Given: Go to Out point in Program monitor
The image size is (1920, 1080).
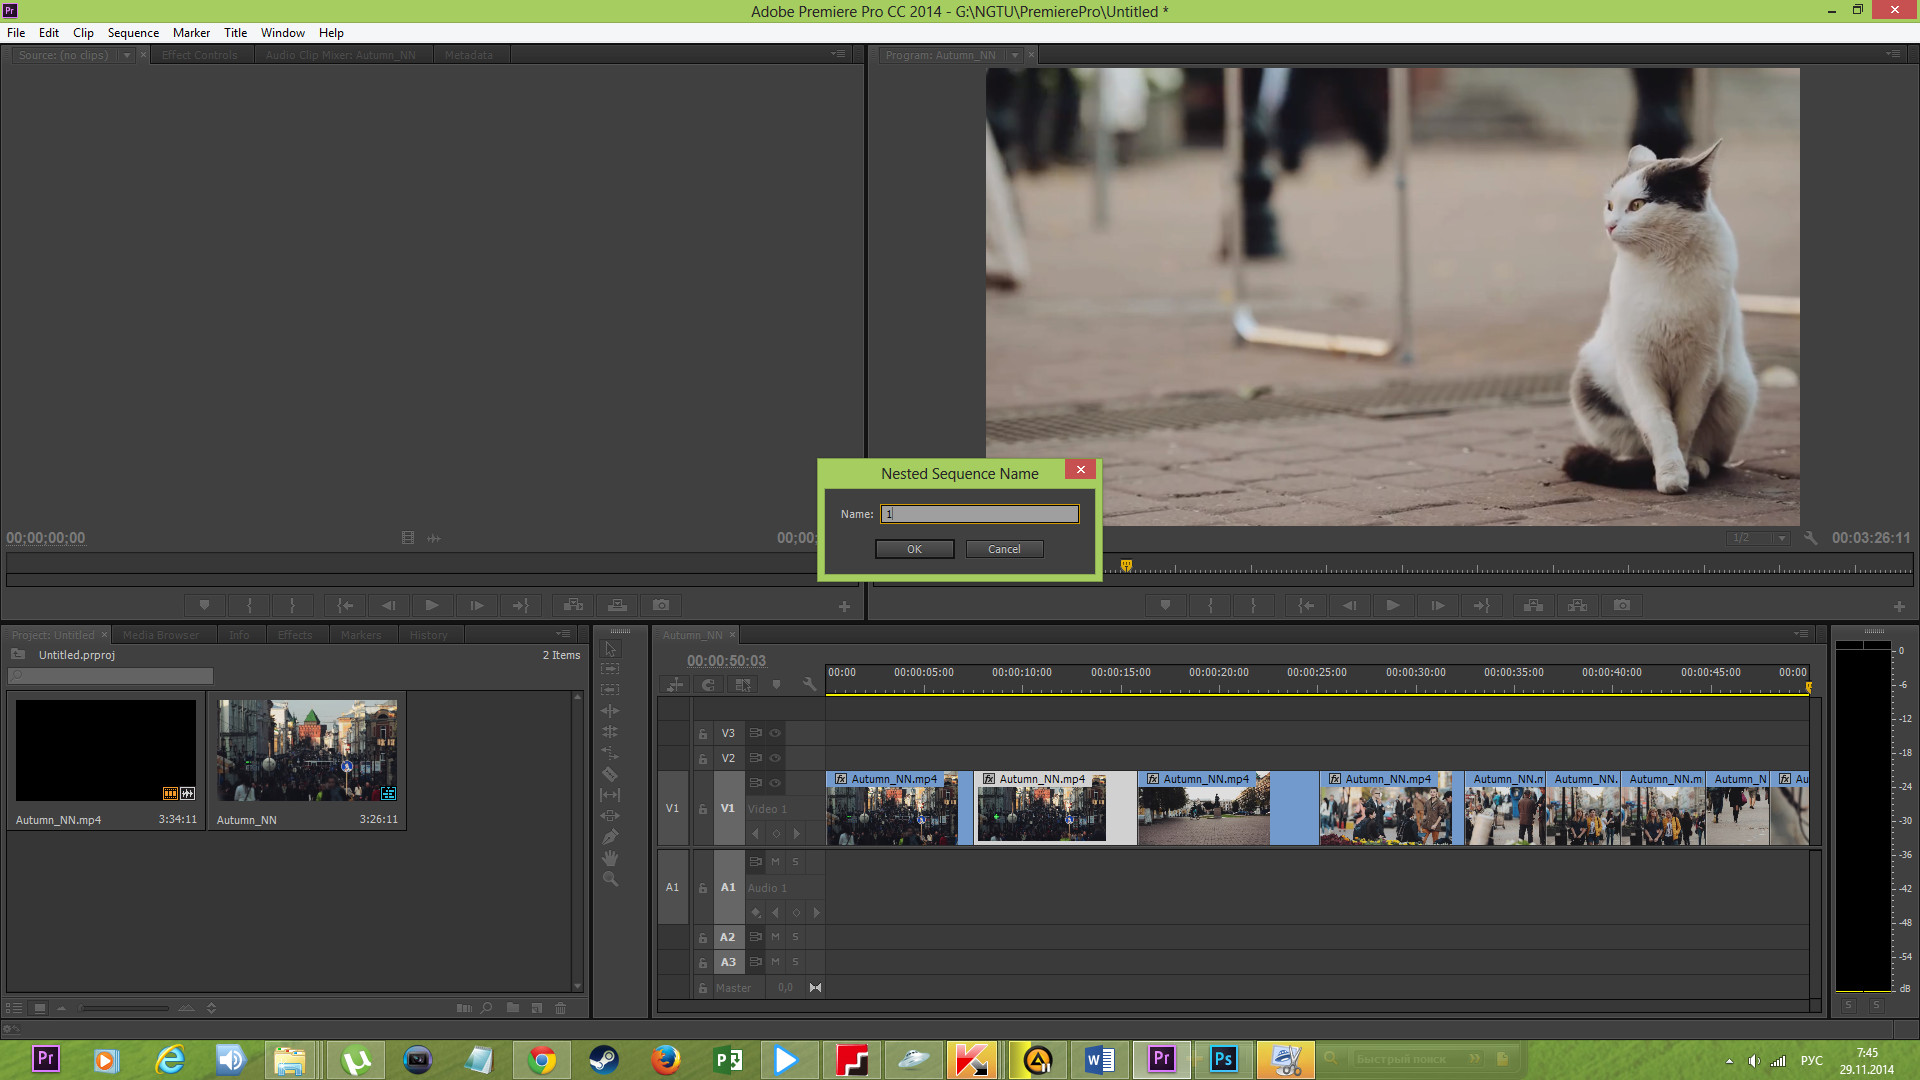Looking at the screenshot, I should [x=1482, y=605].
